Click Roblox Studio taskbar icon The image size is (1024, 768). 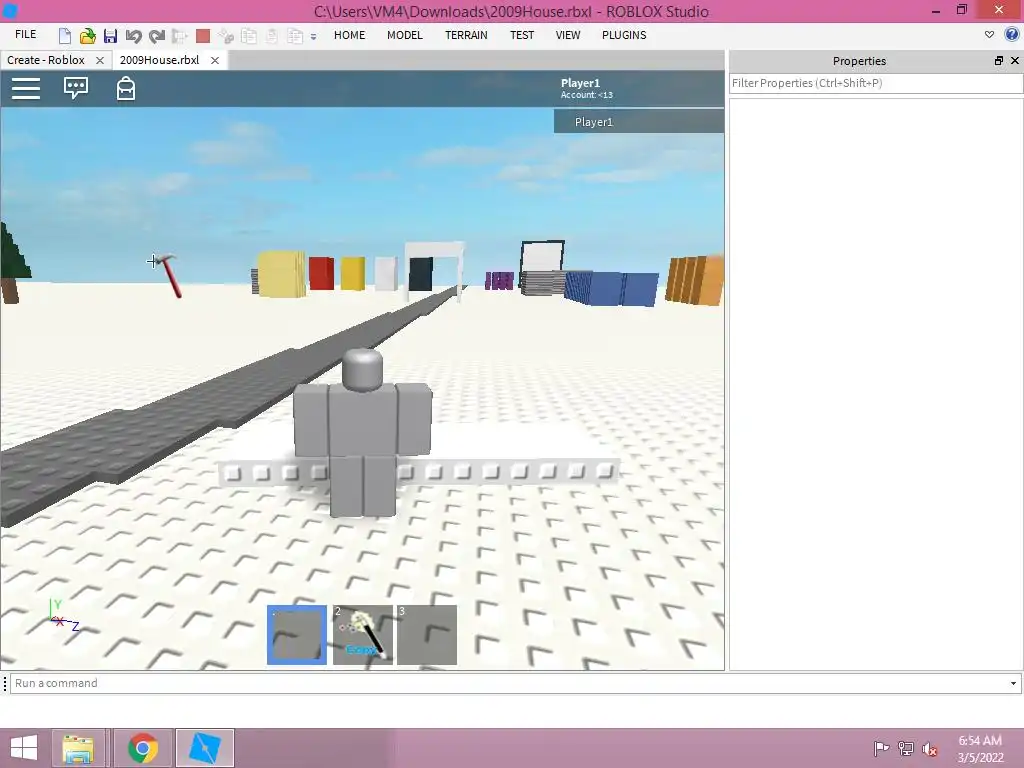click(204, 748)
